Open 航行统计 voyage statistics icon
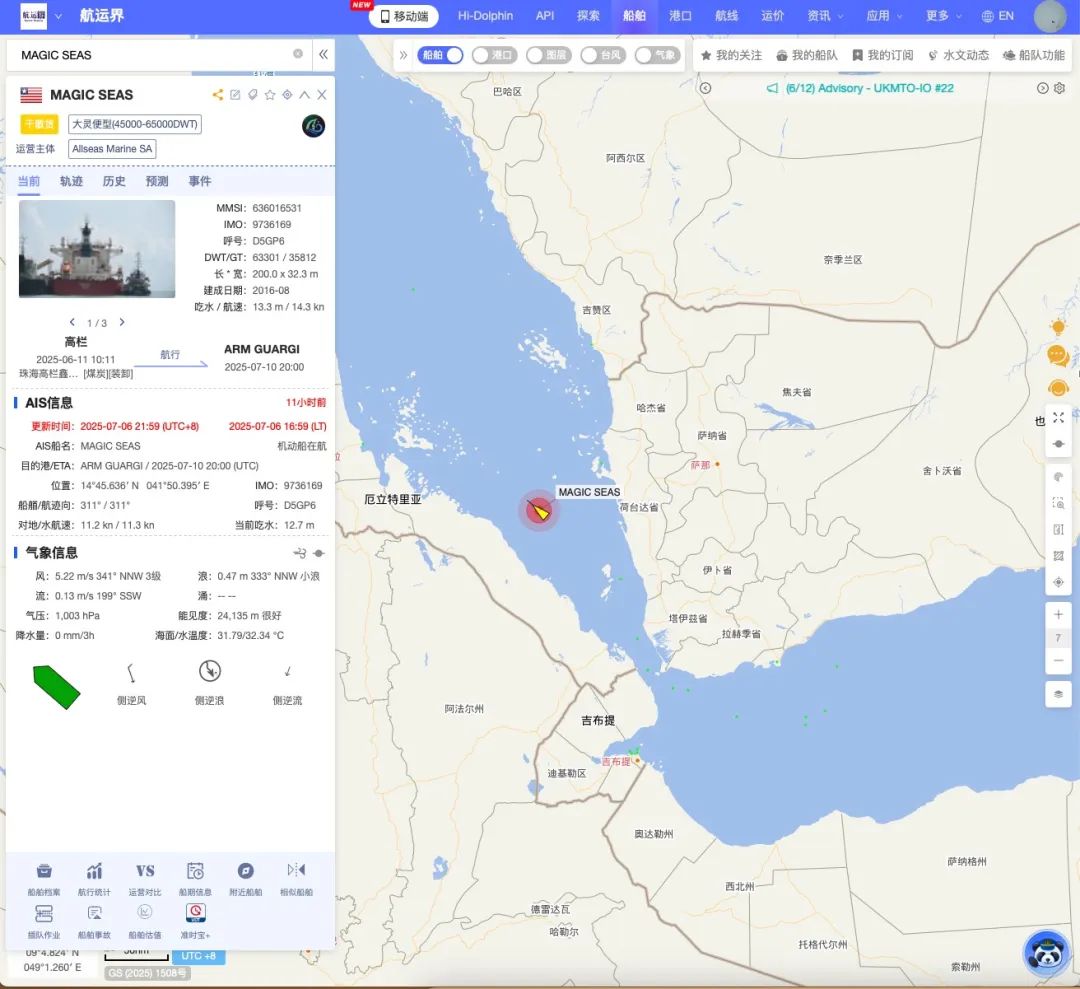The height and width of the screenshot is (989, 1080). 94,871
